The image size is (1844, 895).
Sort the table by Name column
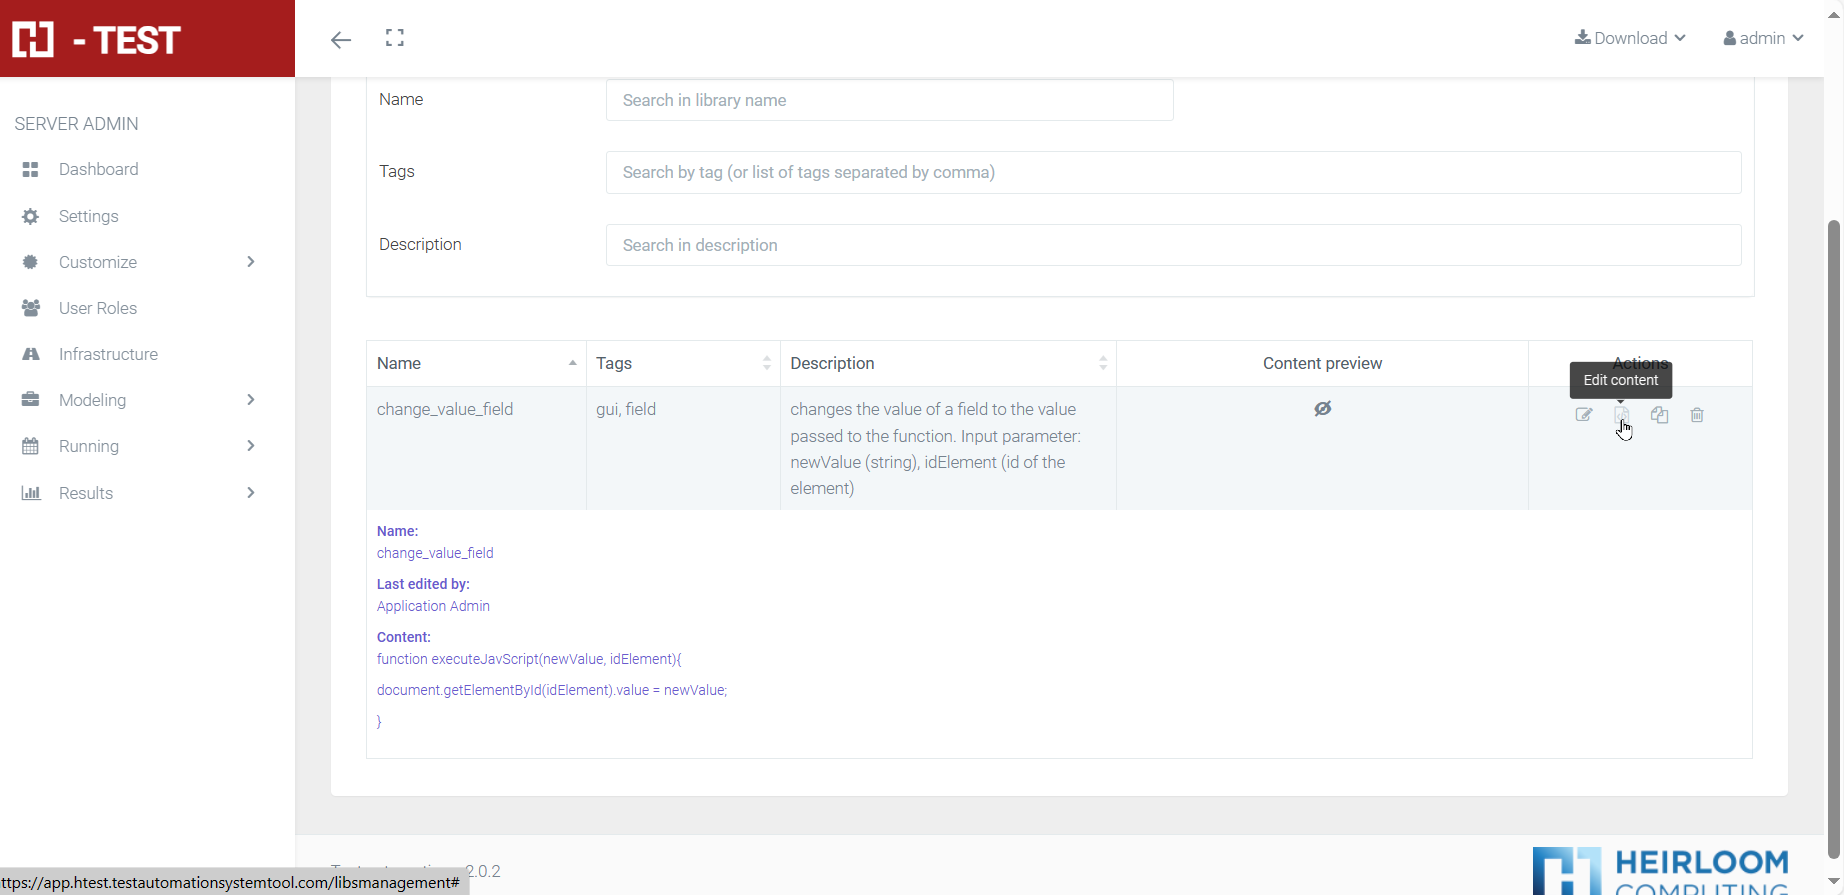click(475, 363)
